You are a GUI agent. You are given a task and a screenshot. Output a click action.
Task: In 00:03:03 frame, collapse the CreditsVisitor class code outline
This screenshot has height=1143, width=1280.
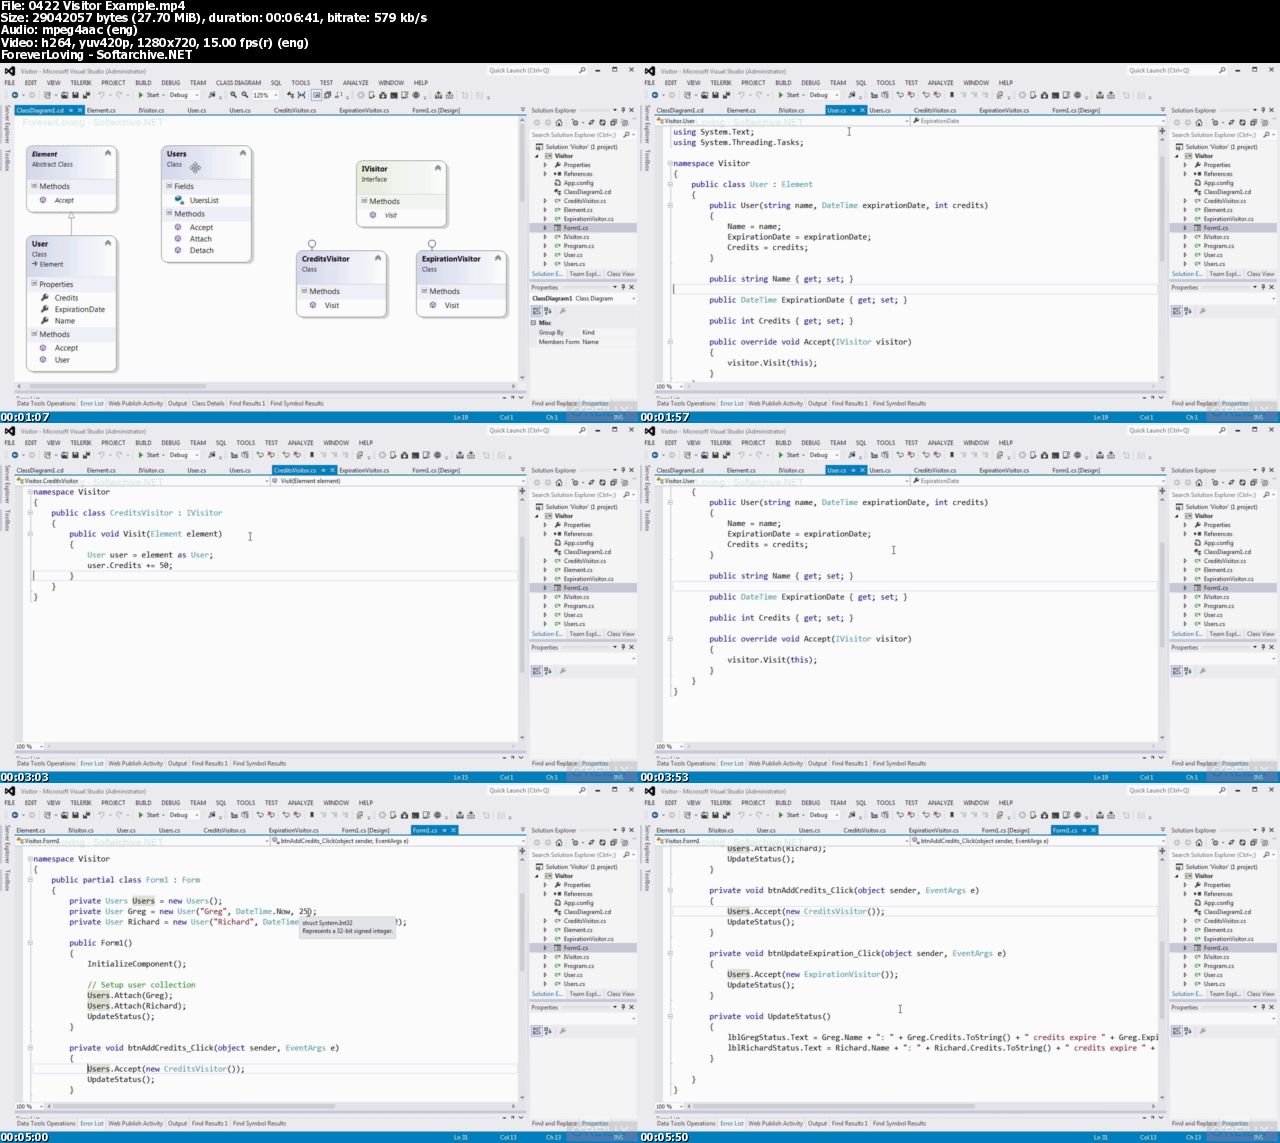pos(30,513)
